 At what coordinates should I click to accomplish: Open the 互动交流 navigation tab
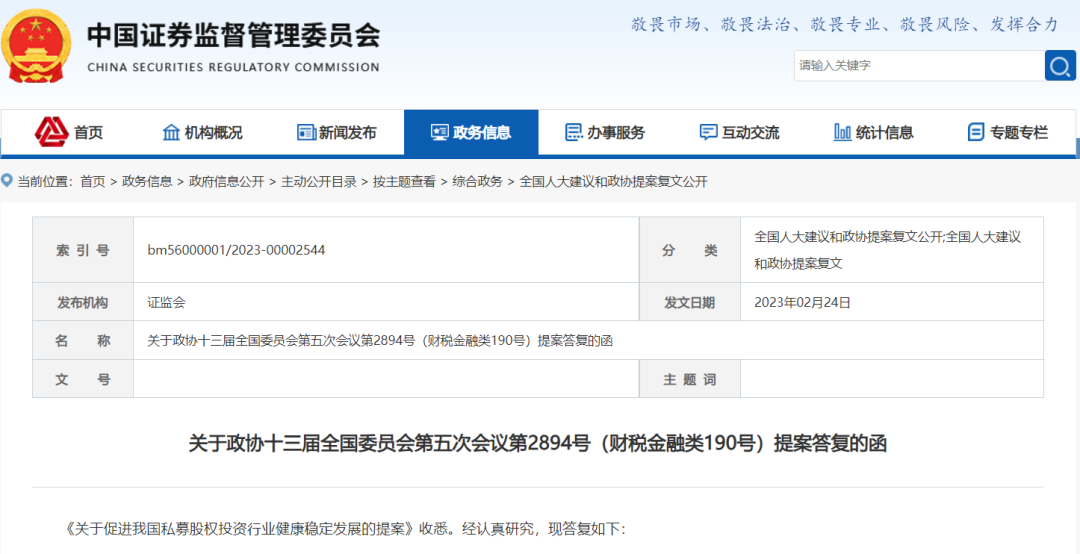tap(740, 132)
